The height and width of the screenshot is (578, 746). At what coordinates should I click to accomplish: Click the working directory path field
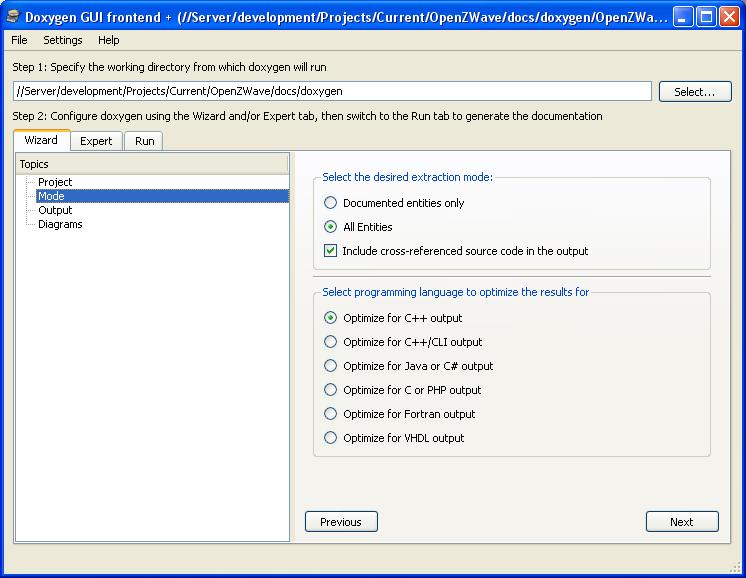coord(332,91)
